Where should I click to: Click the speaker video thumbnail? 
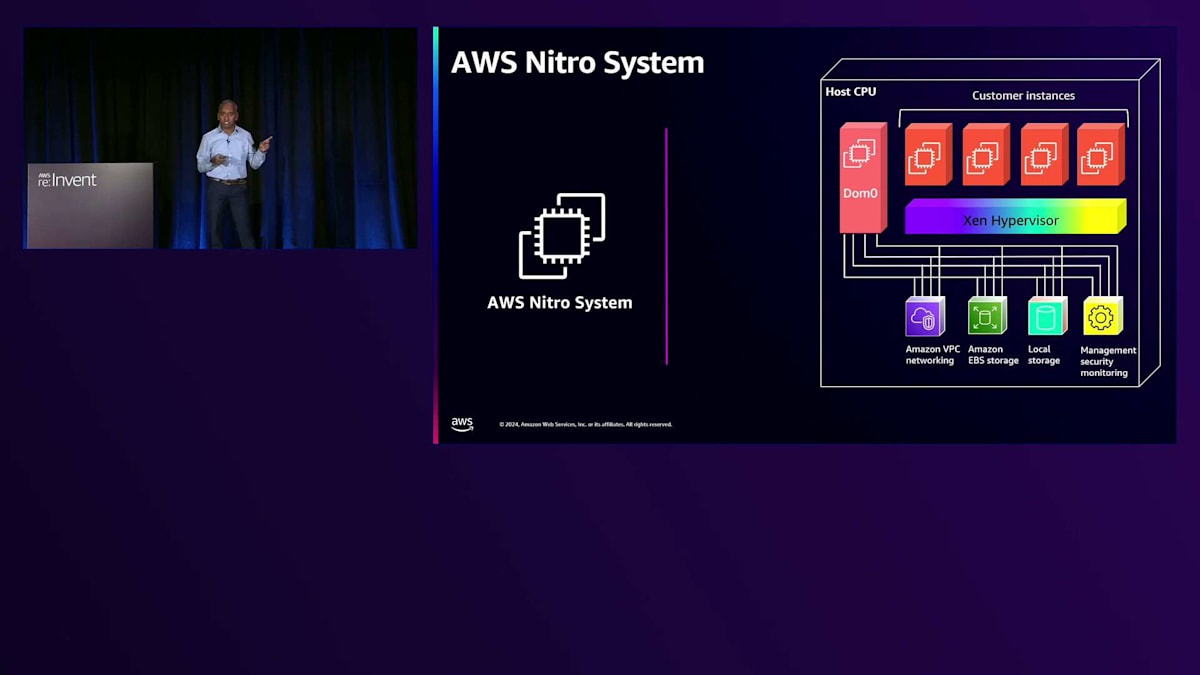pyautogui.click(x=220, y=138)
